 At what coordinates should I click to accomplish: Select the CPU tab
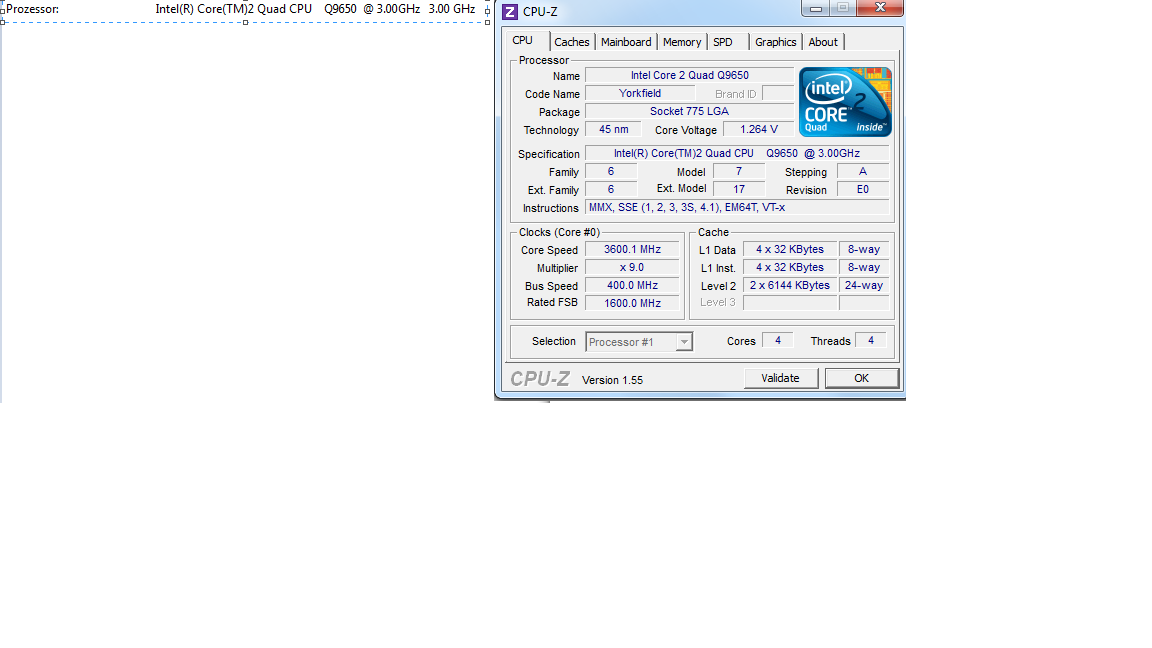click(x=522, y=40)
